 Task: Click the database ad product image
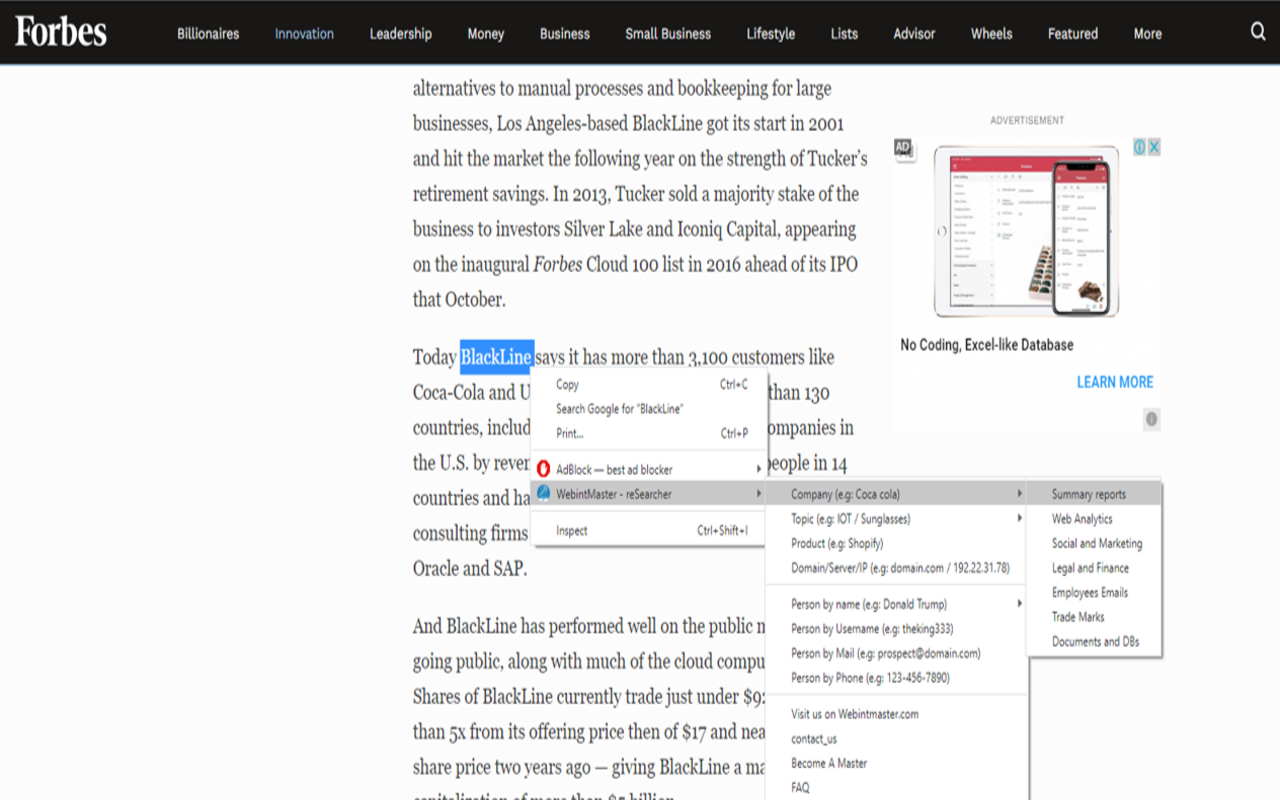tap(1026, 231)
